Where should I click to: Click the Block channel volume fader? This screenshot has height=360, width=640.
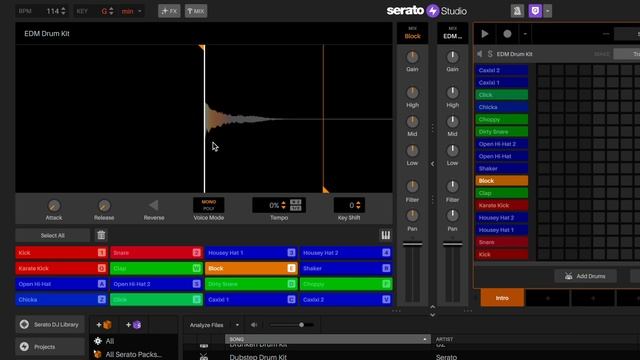(x=412, y=244)
